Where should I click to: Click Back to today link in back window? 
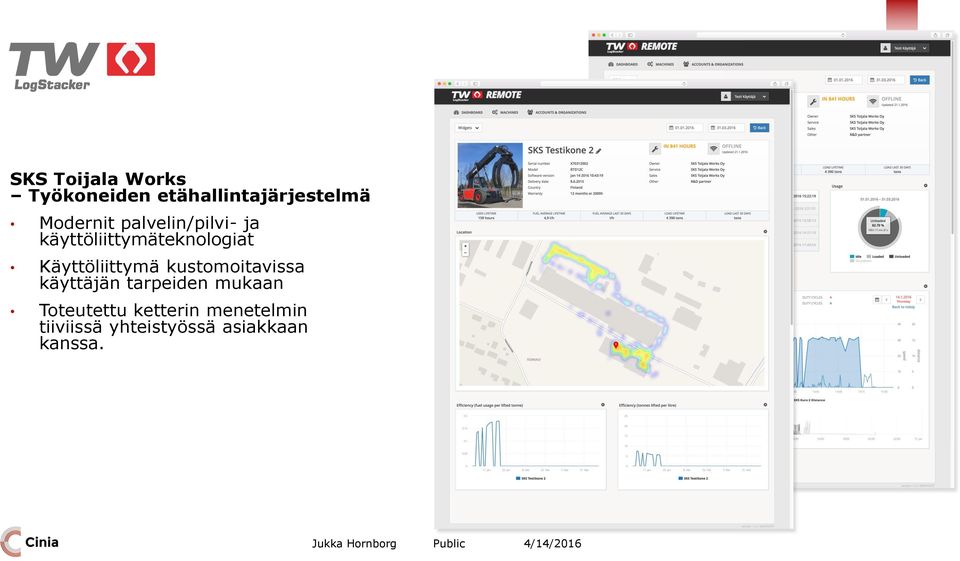tap(904, 307)
